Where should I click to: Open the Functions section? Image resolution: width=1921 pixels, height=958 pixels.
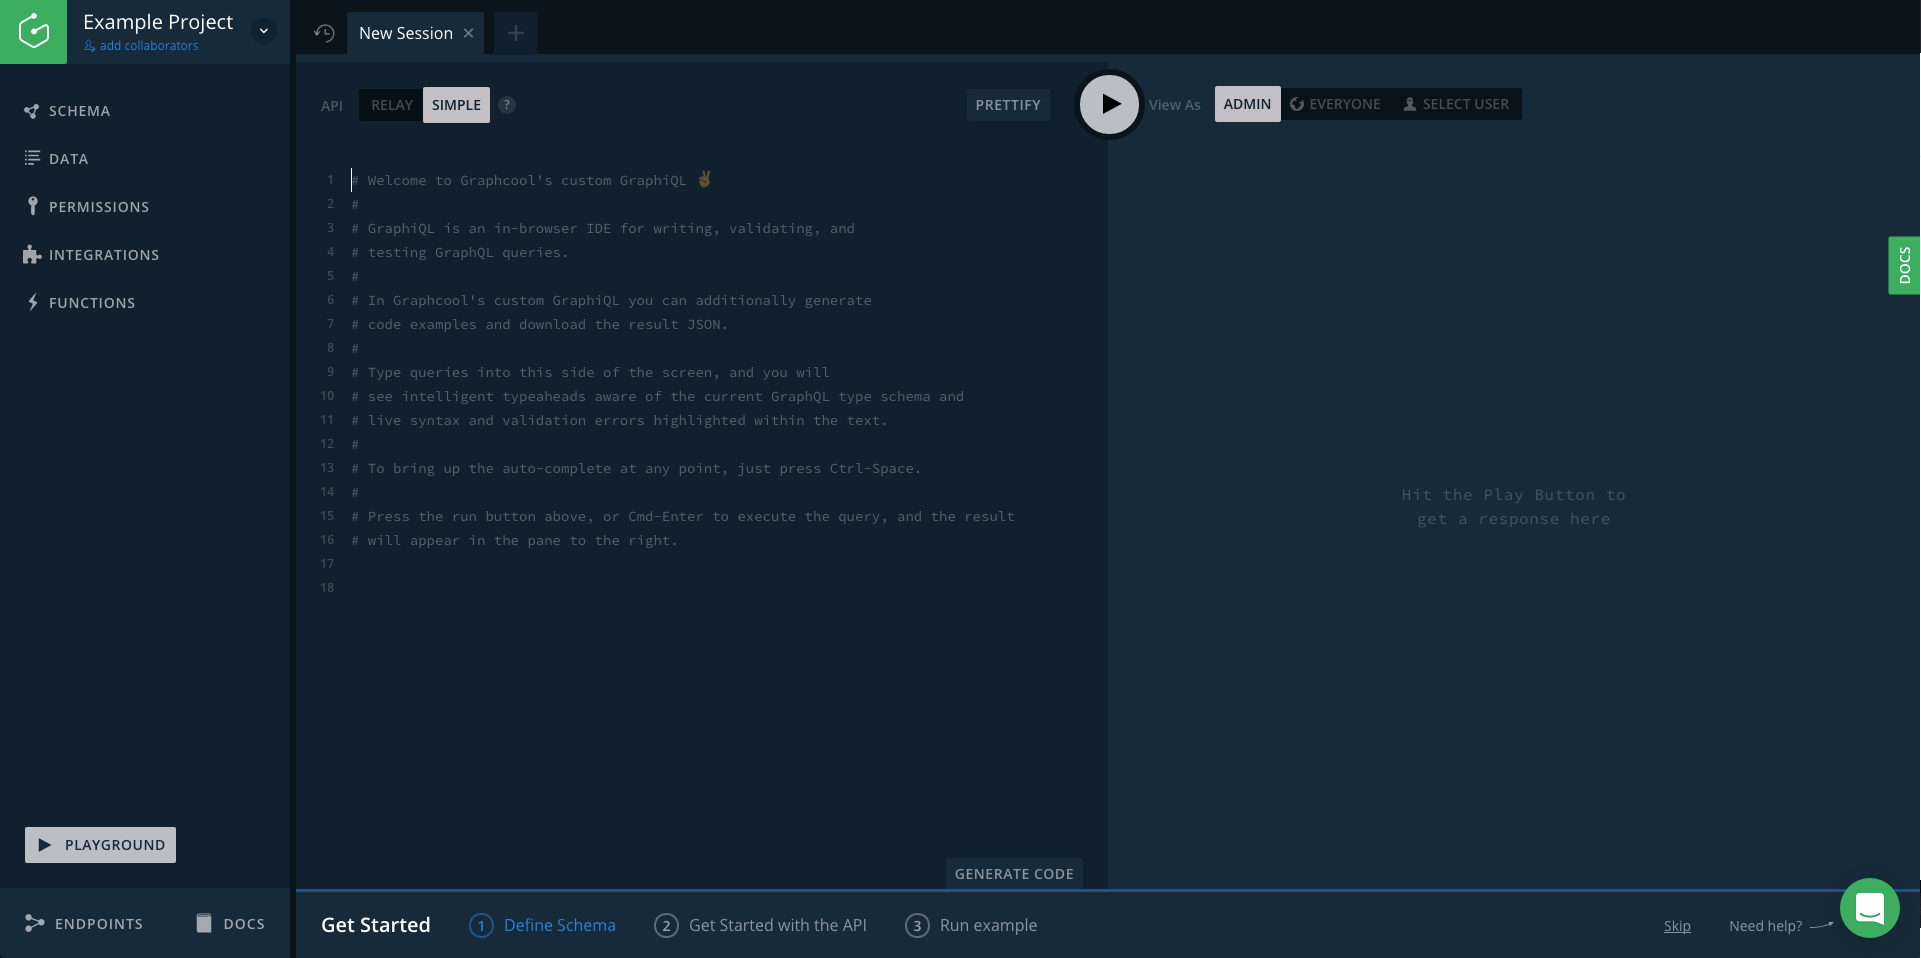[x=92, y=302]
